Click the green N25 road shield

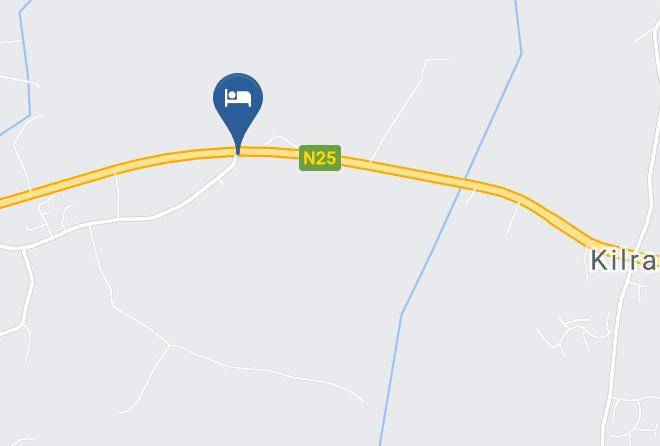[320, 158]
